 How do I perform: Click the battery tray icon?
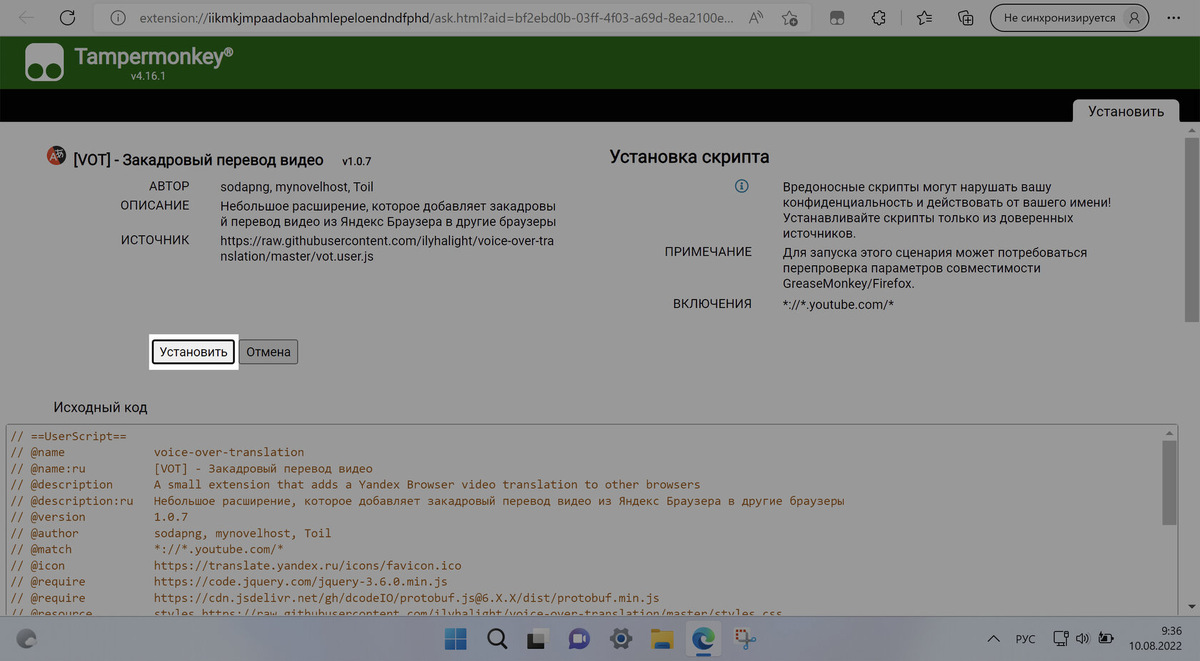(x=1106, y=638)
